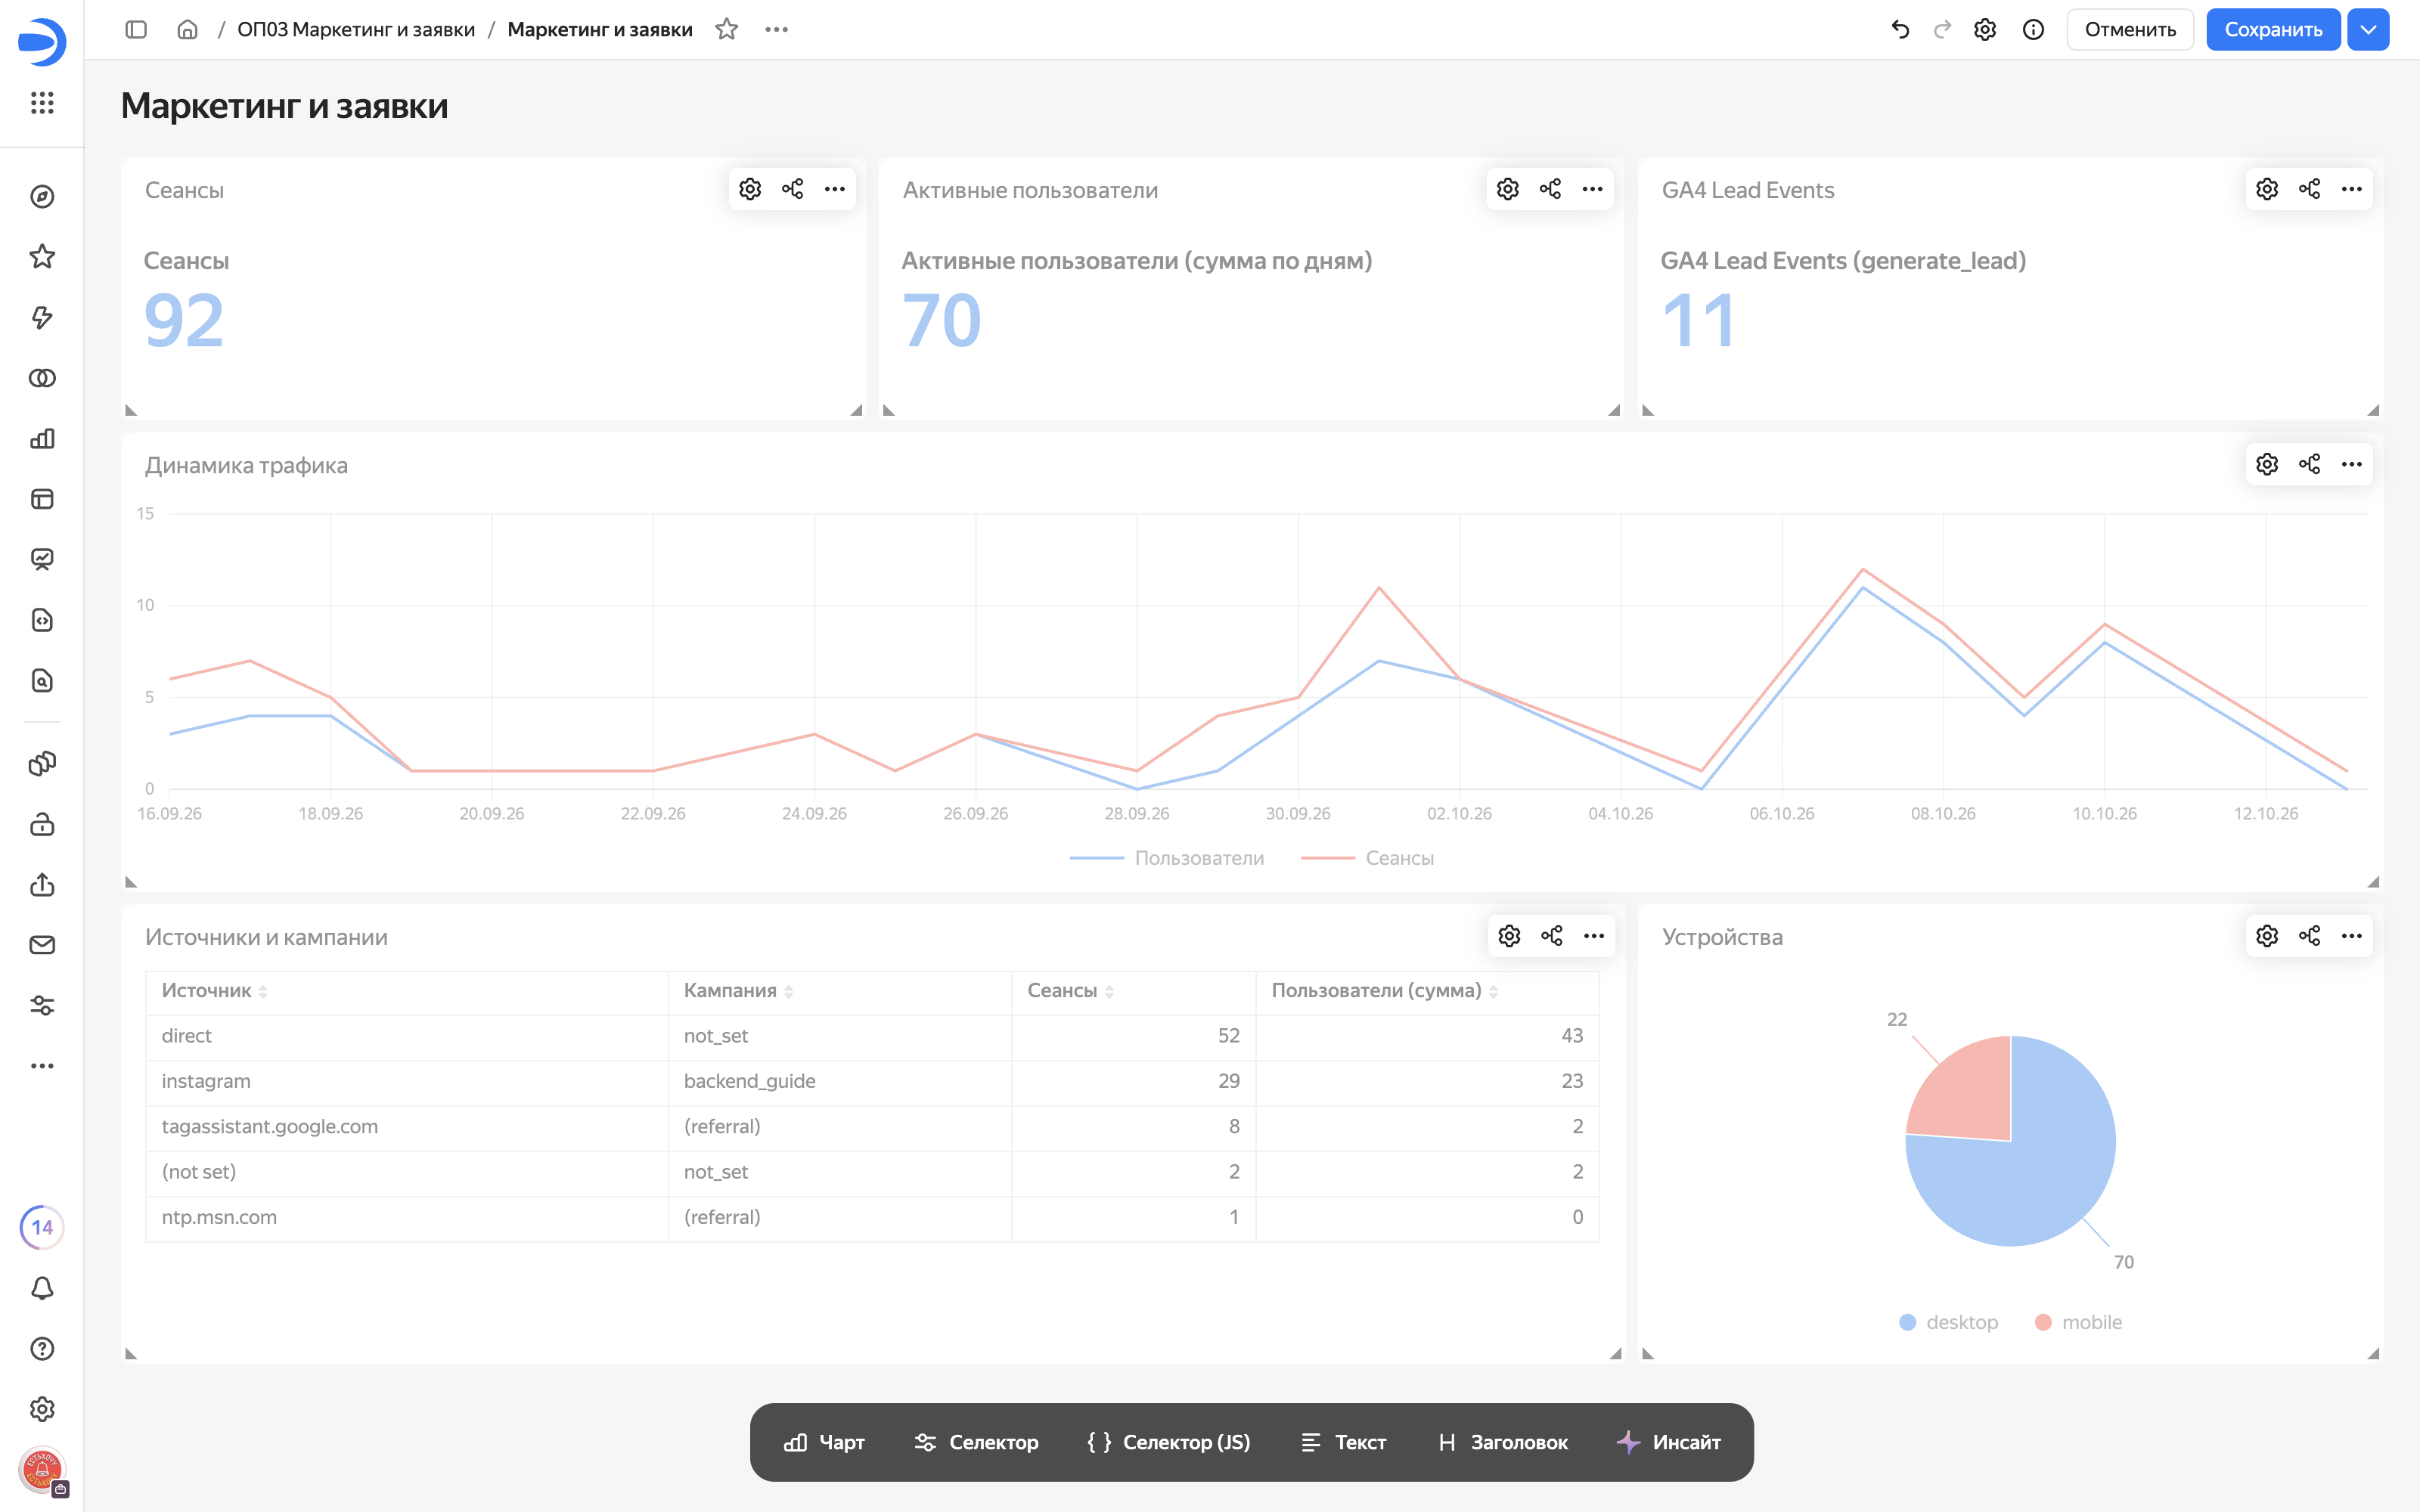Go to home via the house icon
Screen dimensions: 2420x1512
tap(187, 29)
